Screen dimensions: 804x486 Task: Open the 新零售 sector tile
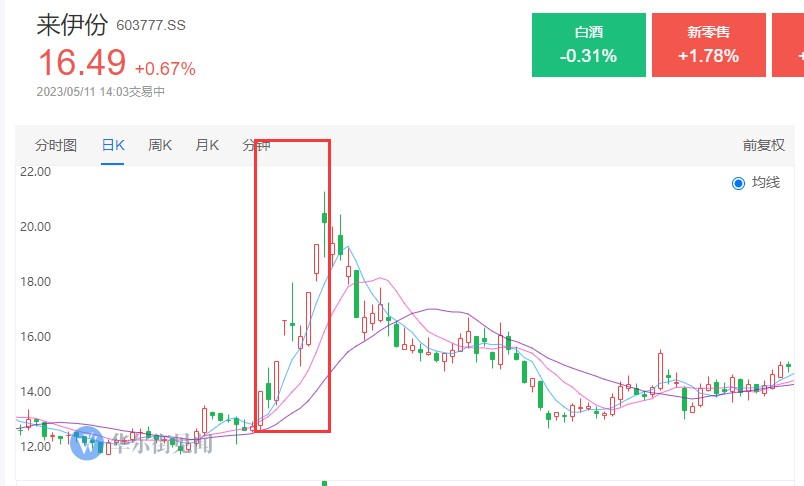tap(709, 45)
